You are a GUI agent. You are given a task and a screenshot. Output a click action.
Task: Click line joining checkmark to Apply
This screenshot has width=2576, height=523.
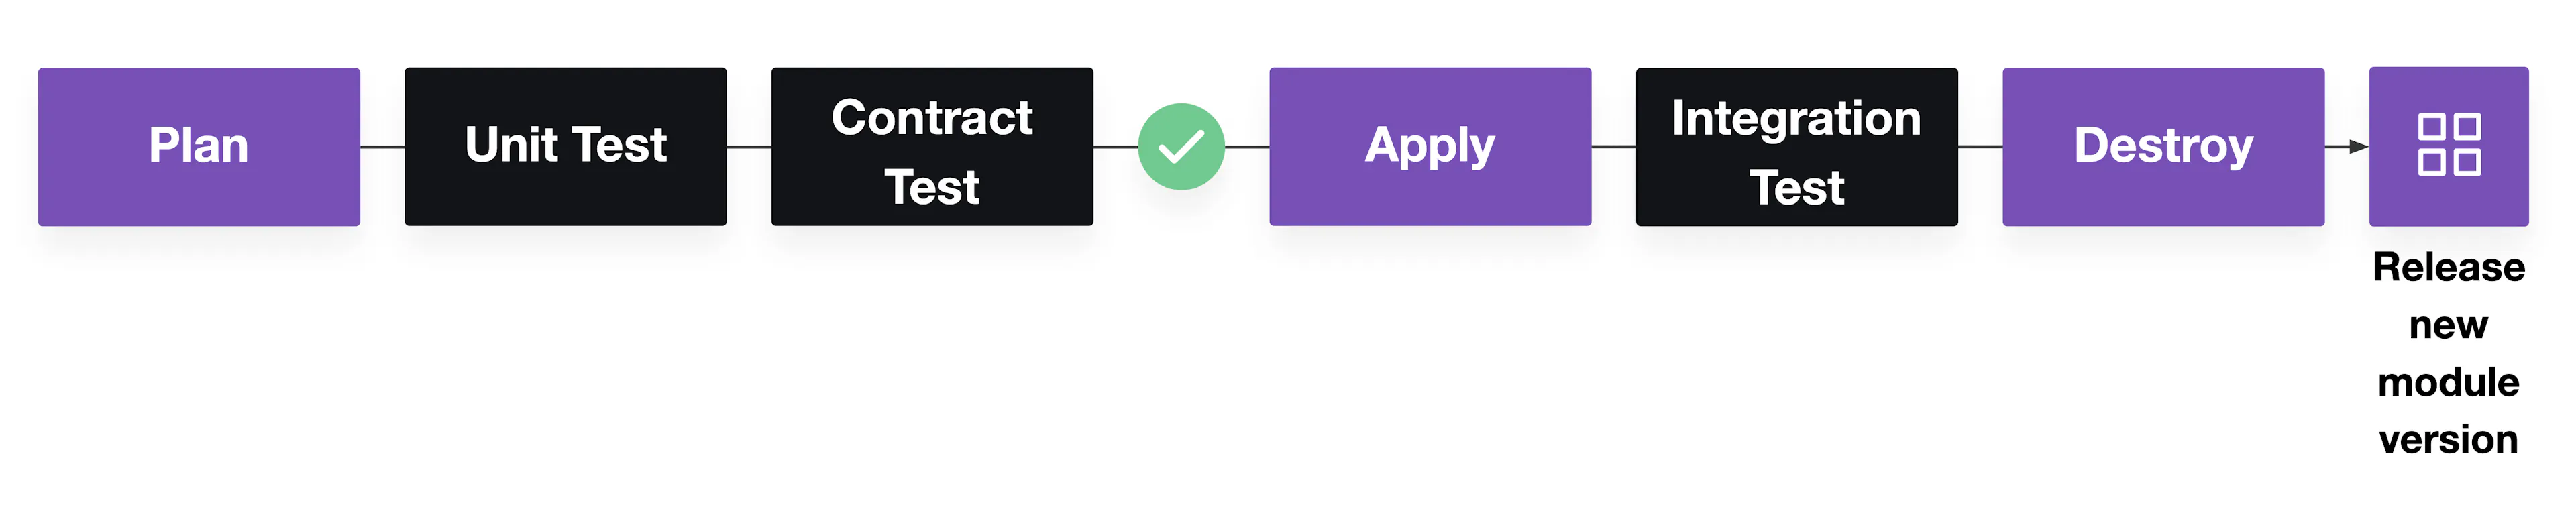click(x=1247, y=147)
